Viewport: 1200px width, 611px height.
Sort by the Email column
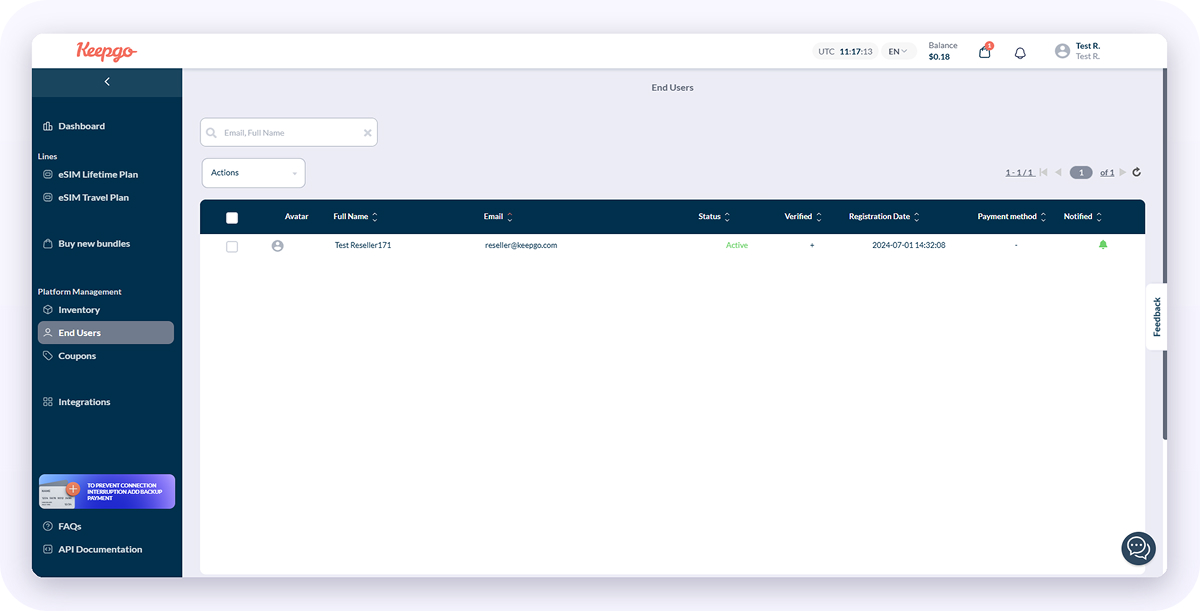coord(498,216)
